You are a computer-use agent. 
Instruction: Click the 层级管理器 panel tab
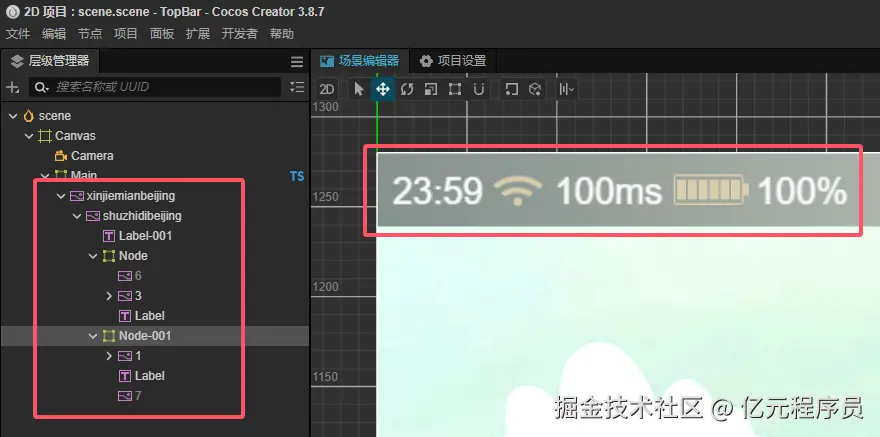(49, 61)
